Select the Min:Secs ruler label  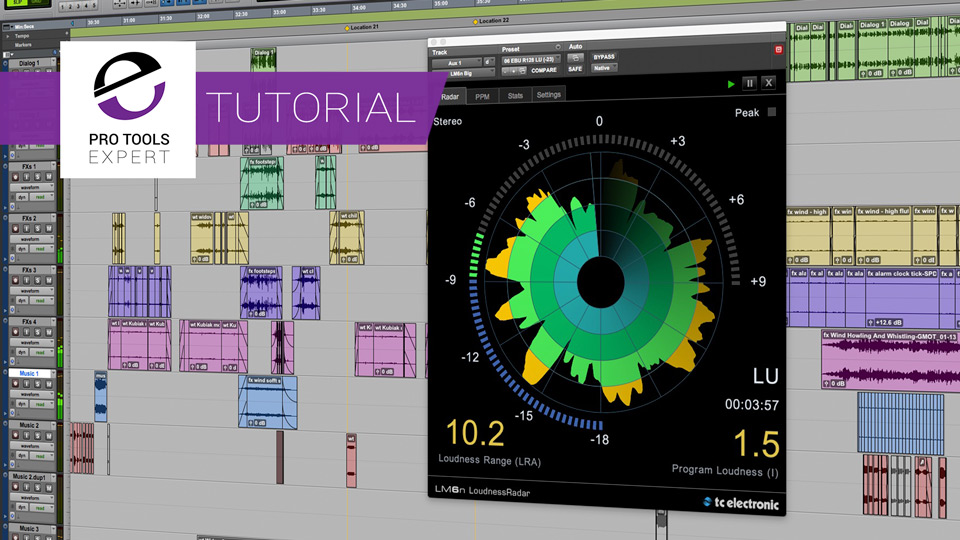tap(24, 27)
